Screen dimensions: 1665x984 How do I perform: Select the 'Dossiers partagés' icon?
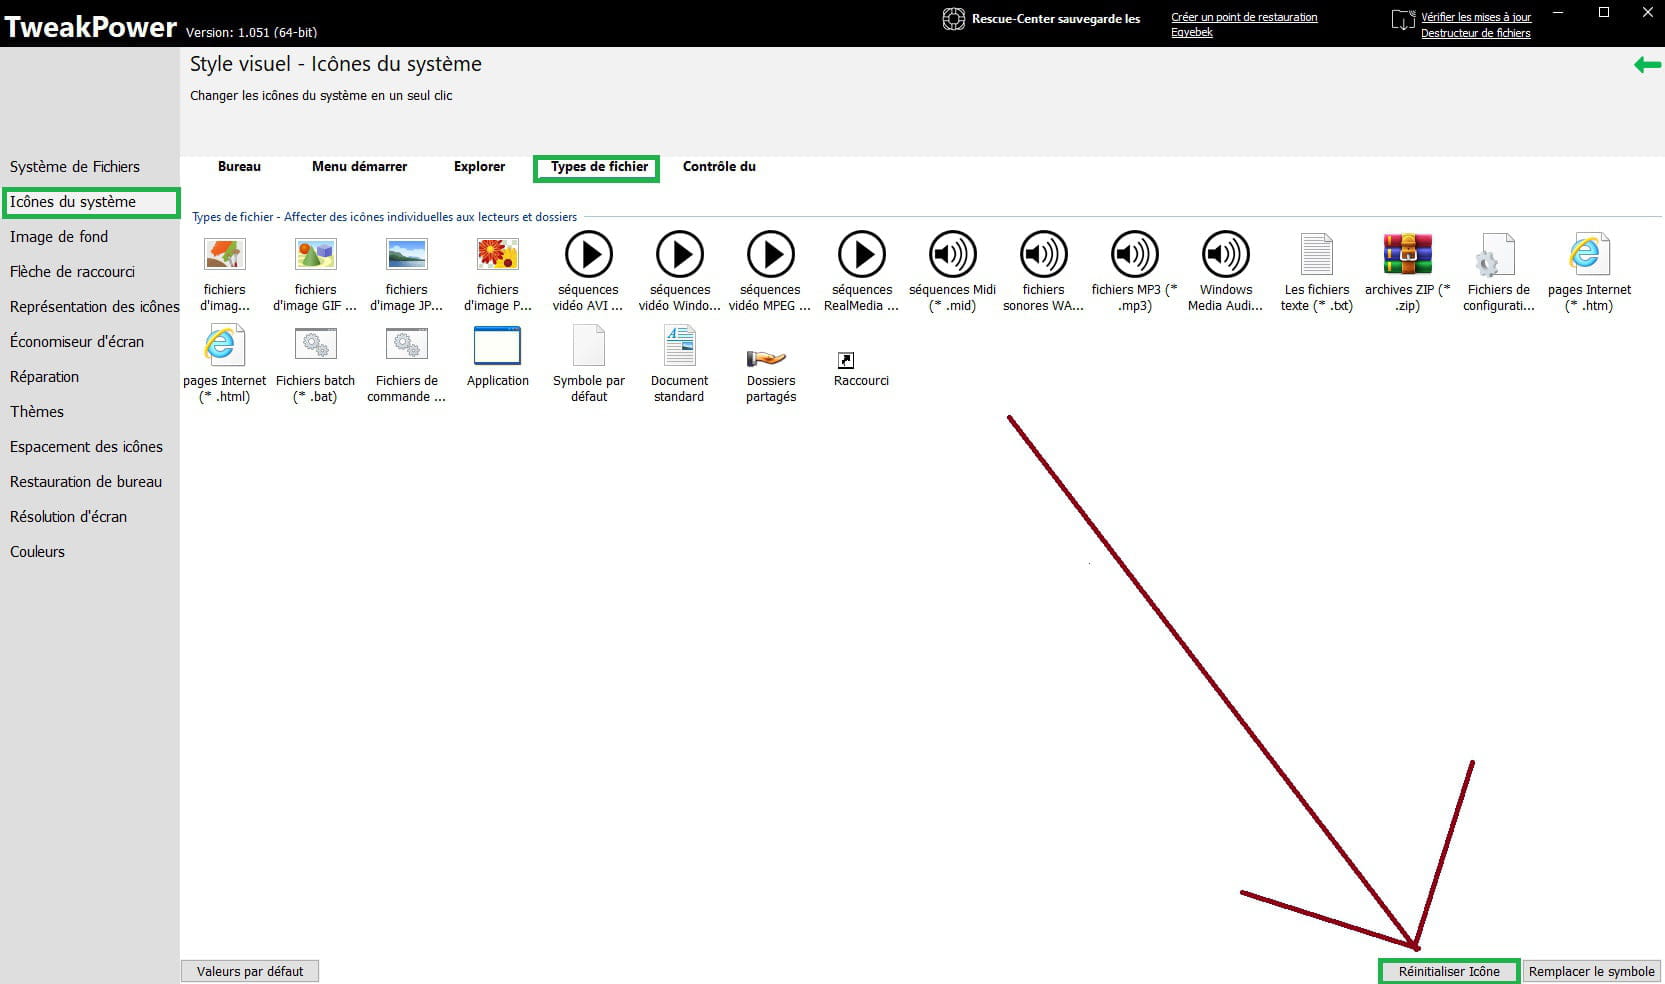pyautogui.click(x=767, y=358)
